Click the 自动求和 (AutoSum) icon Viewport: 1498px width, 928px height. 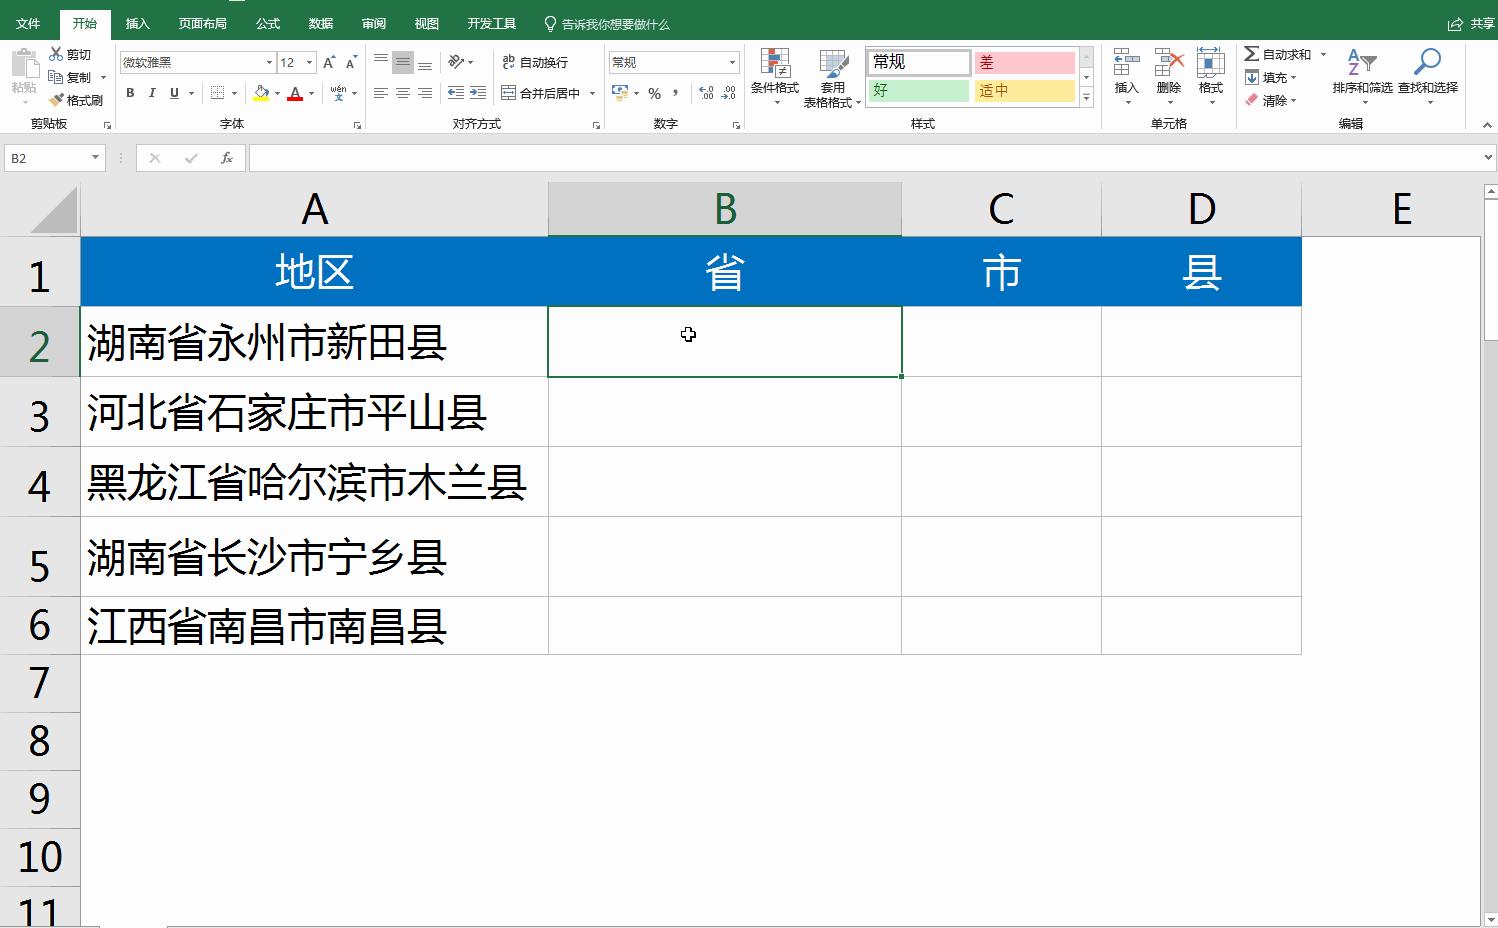tap(1283, 55)
